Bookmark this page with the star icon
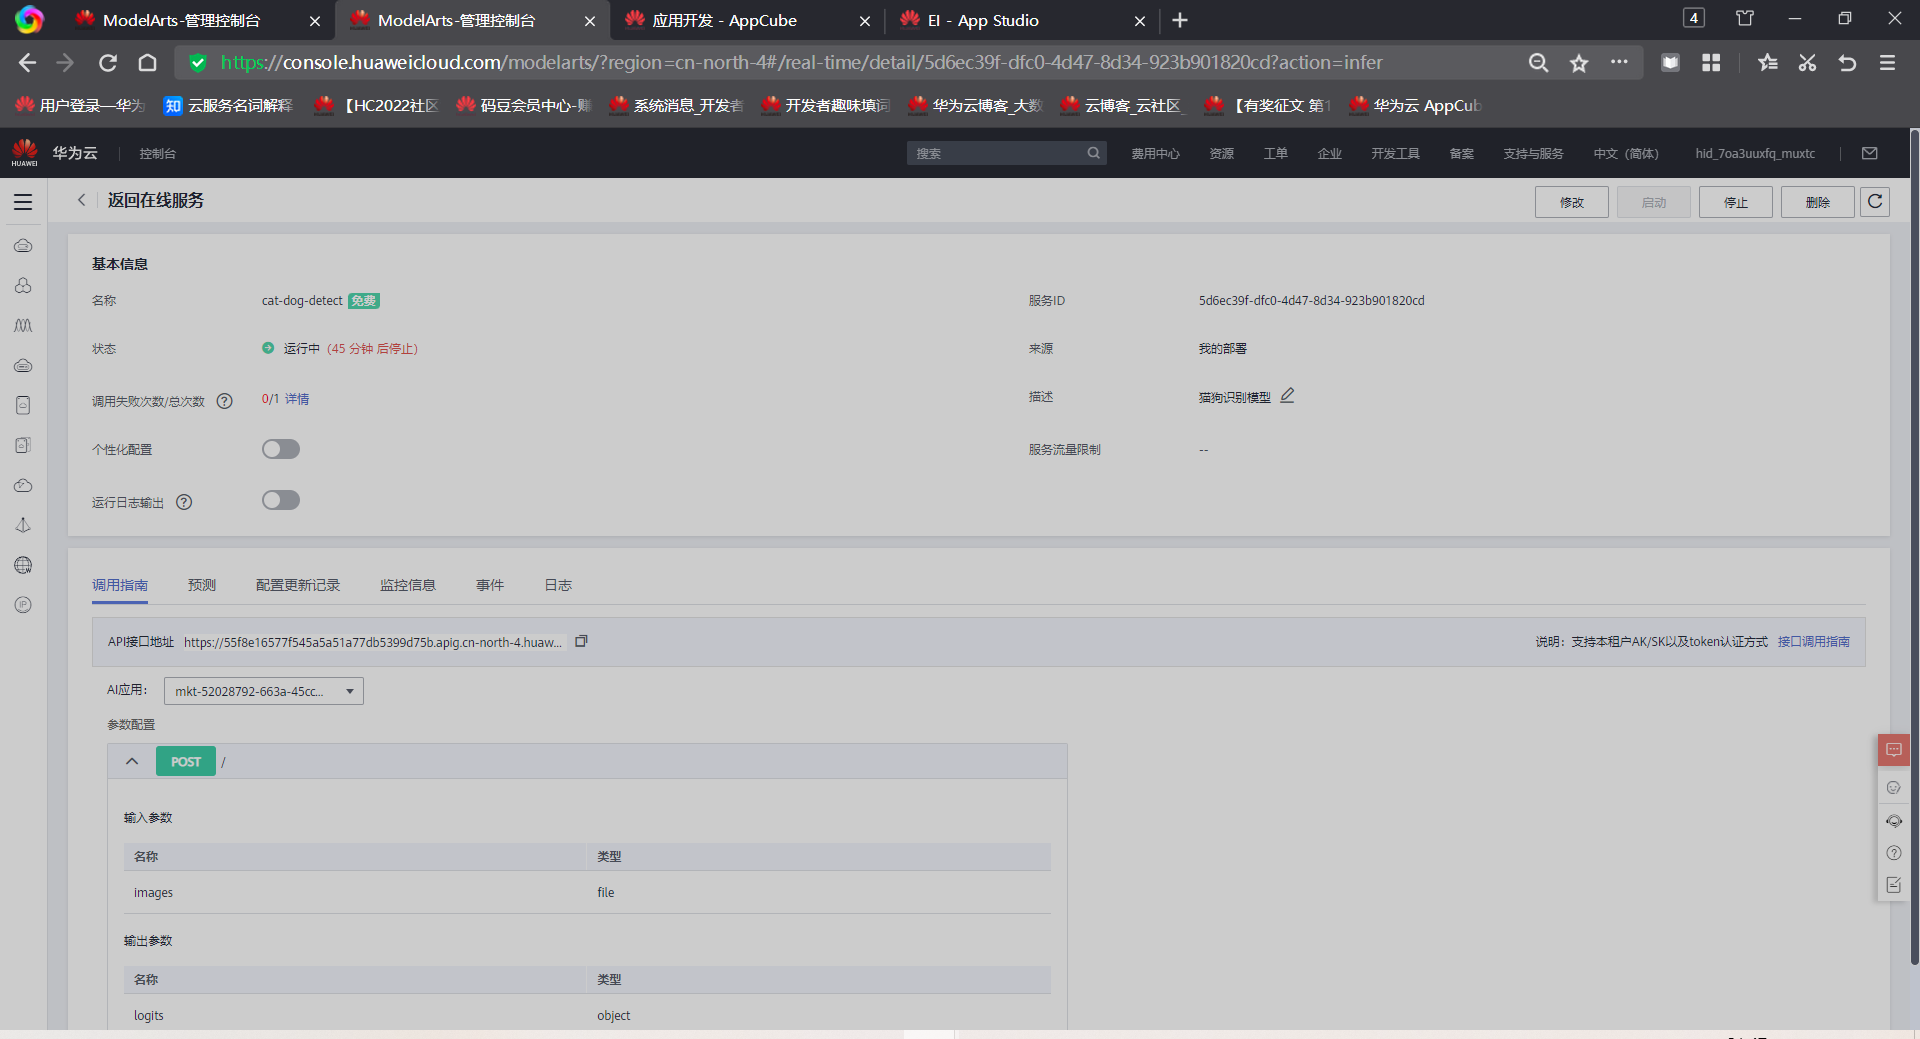 tap(1579, 63)
